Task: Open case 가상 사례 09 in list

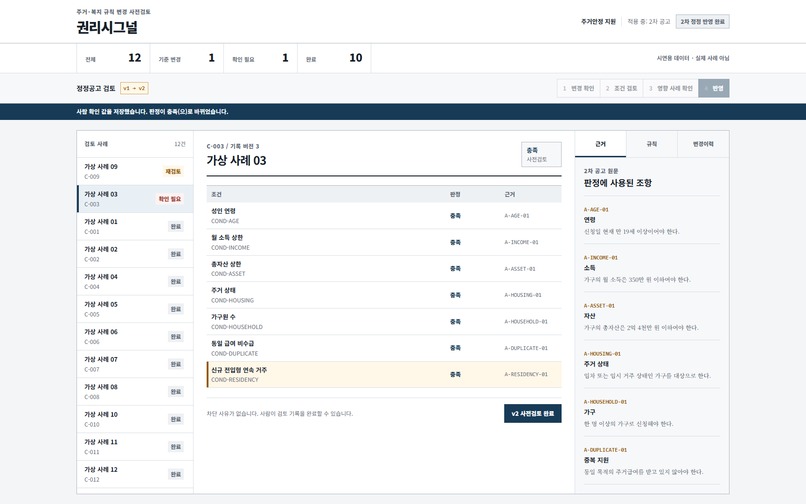Action: 135,171
